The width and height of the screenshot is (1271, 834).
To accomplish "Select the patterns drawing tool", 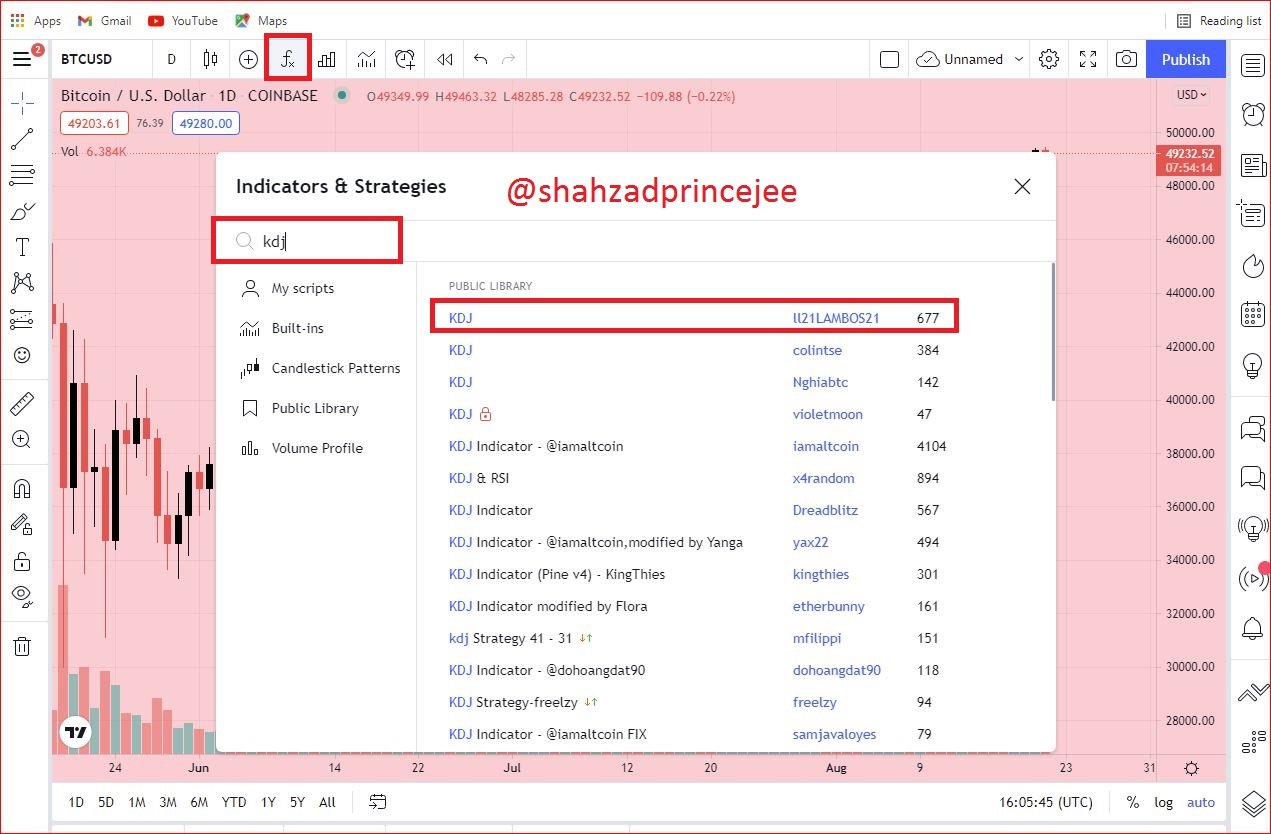I will pos(22,283).
